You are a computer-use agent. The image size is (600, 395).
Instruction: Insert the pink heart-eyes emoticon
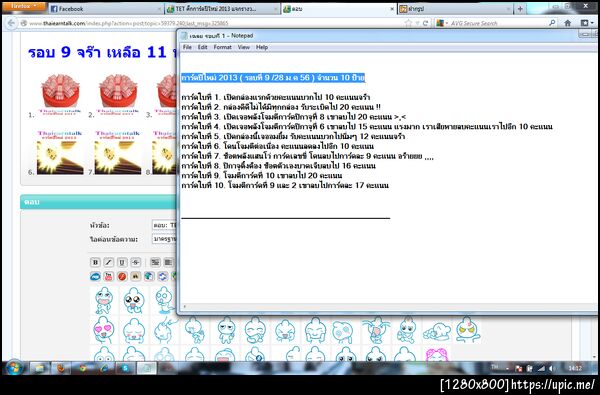[x=103, y=330]
